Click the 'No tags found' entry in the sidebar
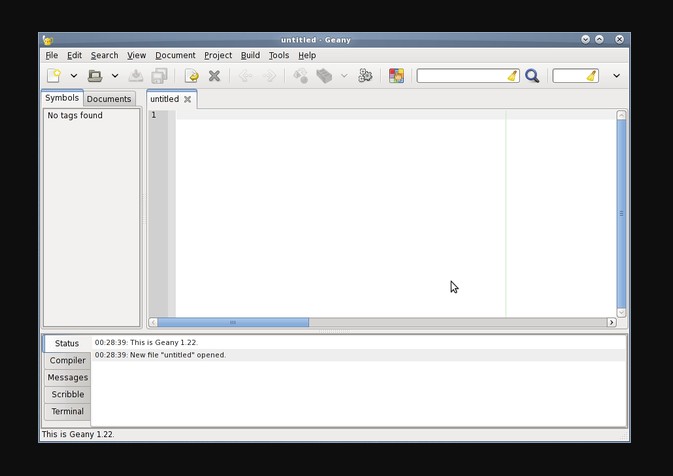Viewport: 673px width, 476px height. coord(75,115)
